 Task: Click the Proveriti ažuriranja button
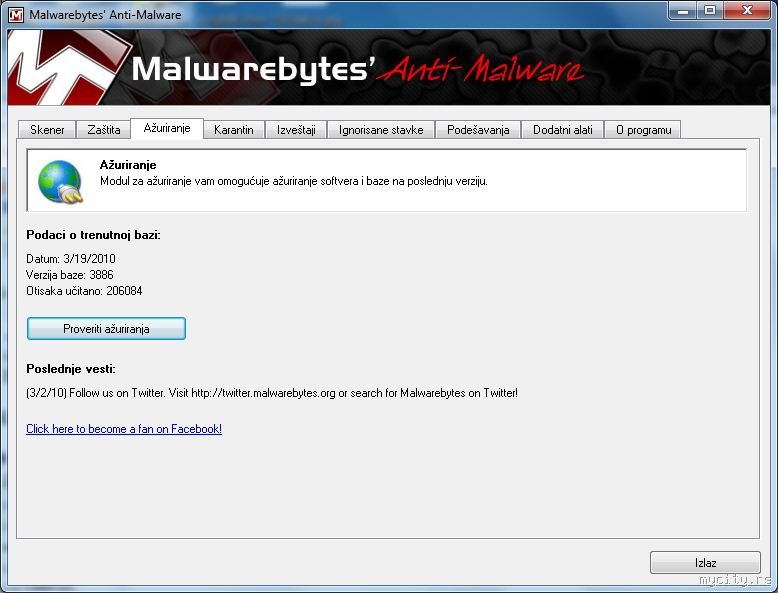pos(106,329)
